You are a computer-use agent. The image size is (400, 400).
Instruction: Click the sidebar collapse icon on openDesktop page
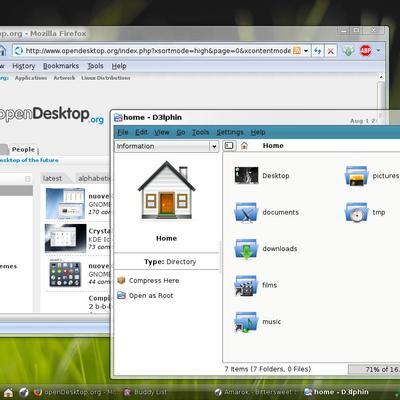pyautogui.click(x=28, y=179)
